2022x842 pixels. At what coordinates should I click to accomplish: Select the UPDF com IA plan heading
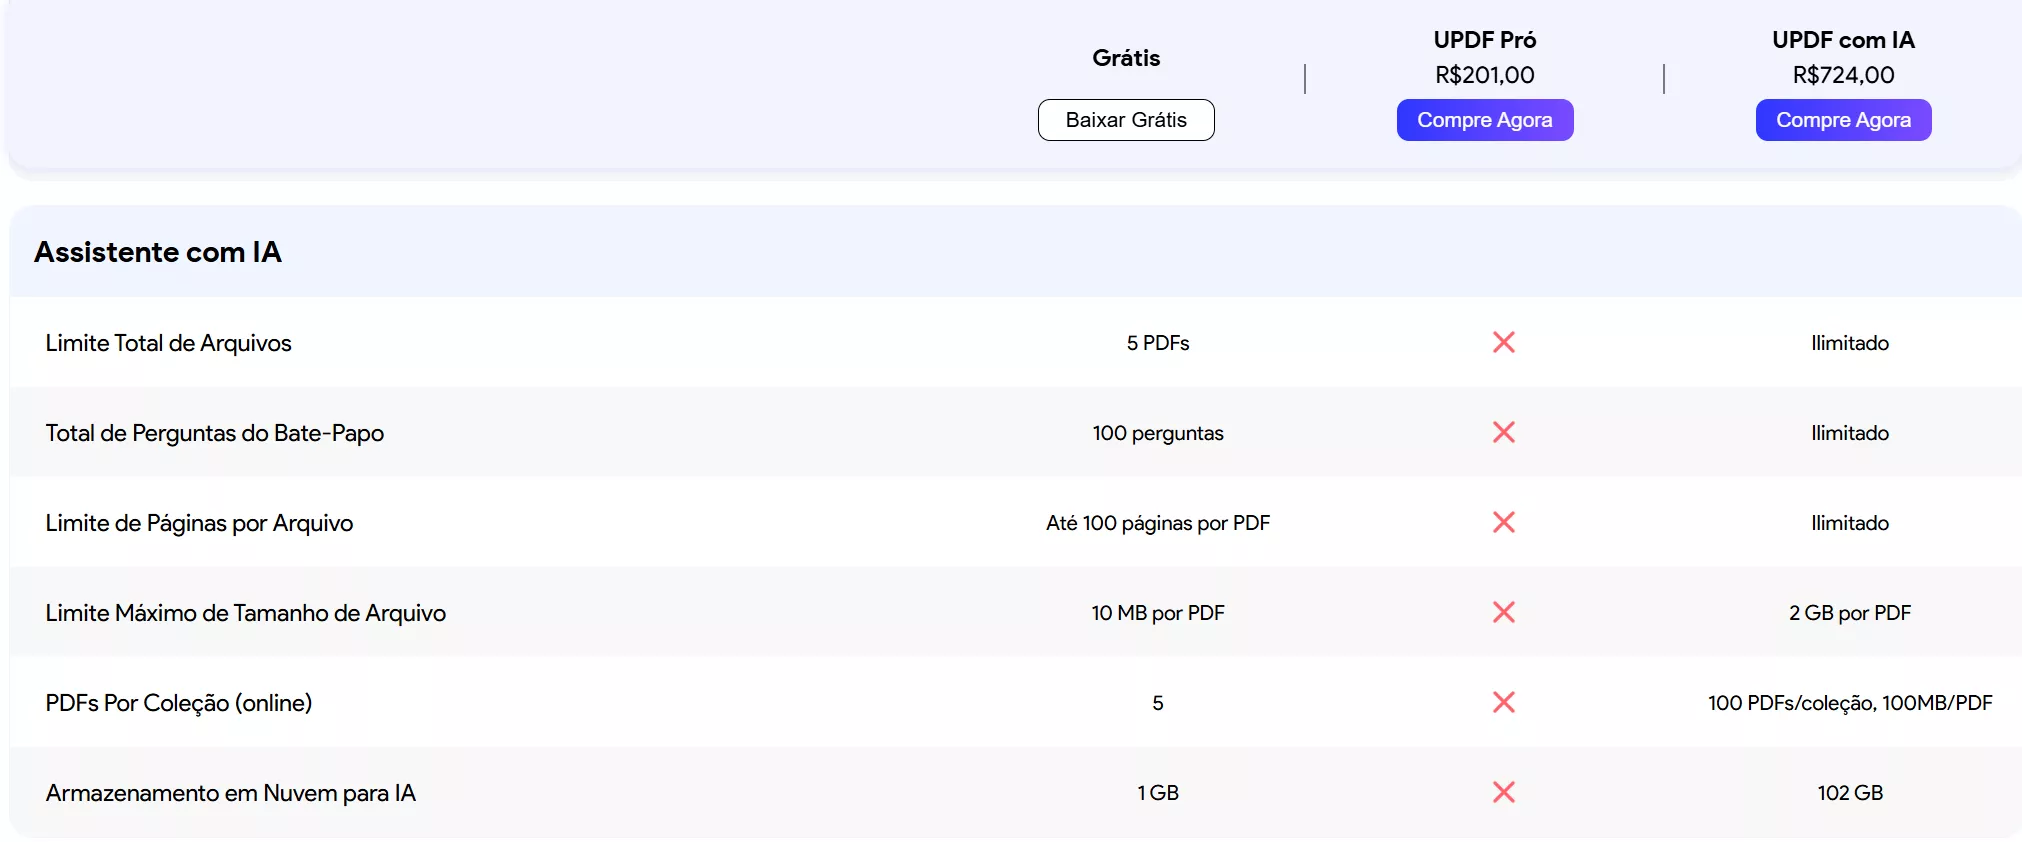pos(1843,40)
